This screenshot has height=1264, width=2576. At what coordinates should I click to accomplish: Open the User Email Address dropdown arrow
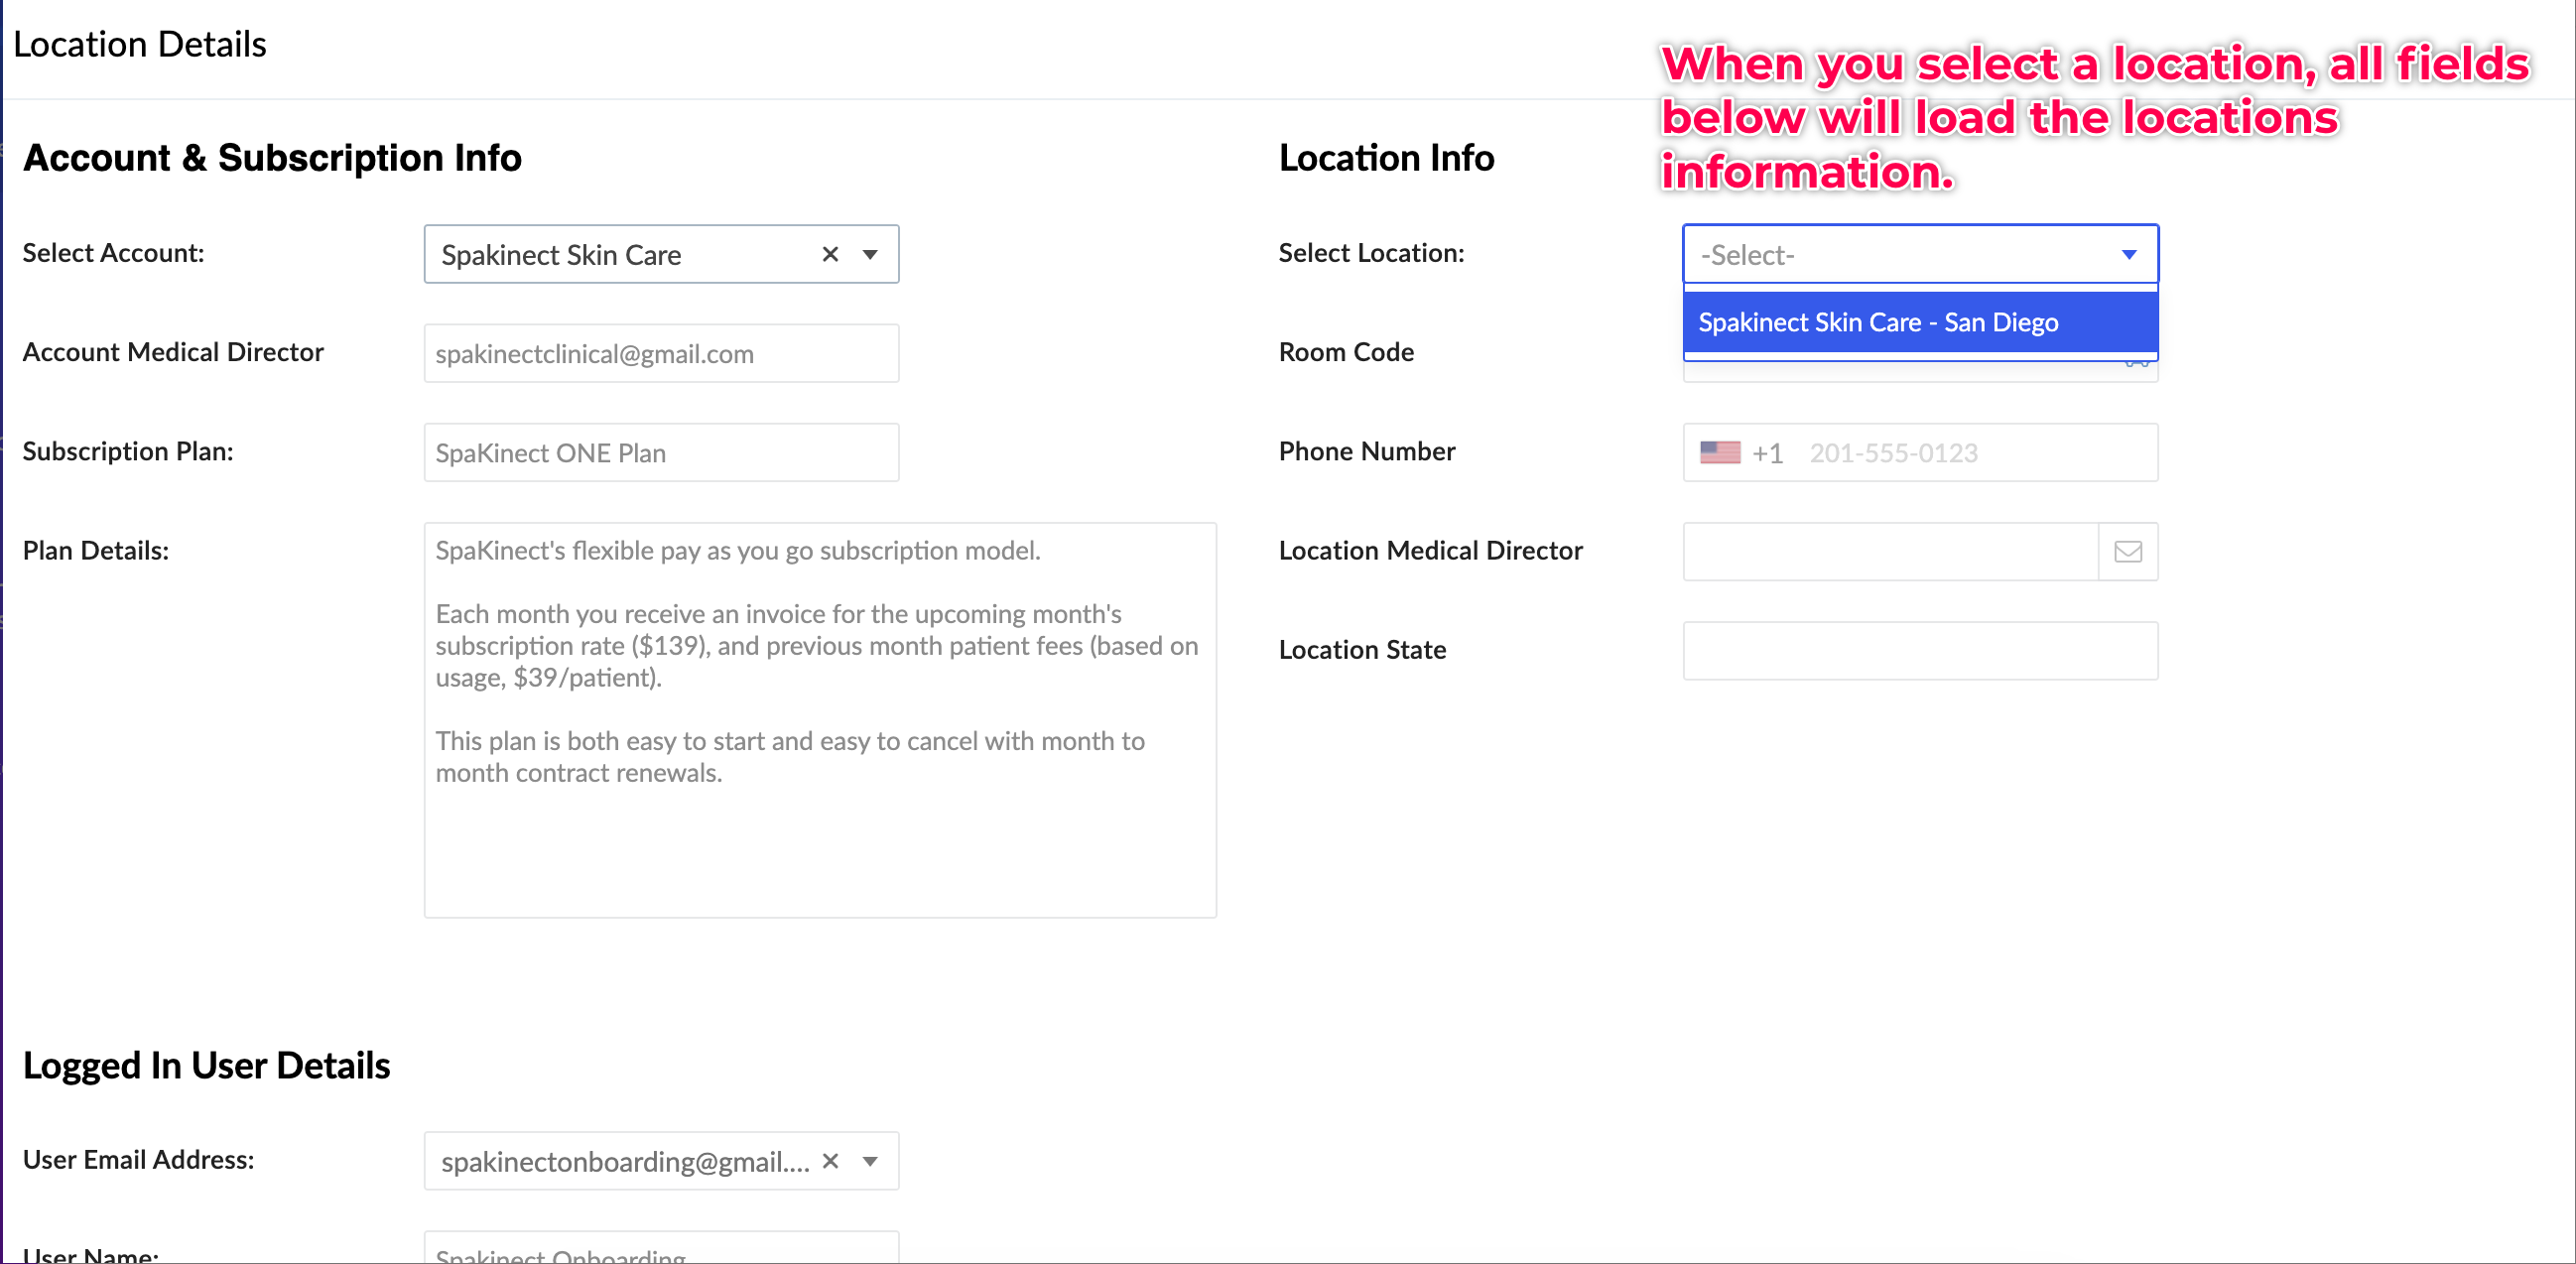coord(870,1161)
